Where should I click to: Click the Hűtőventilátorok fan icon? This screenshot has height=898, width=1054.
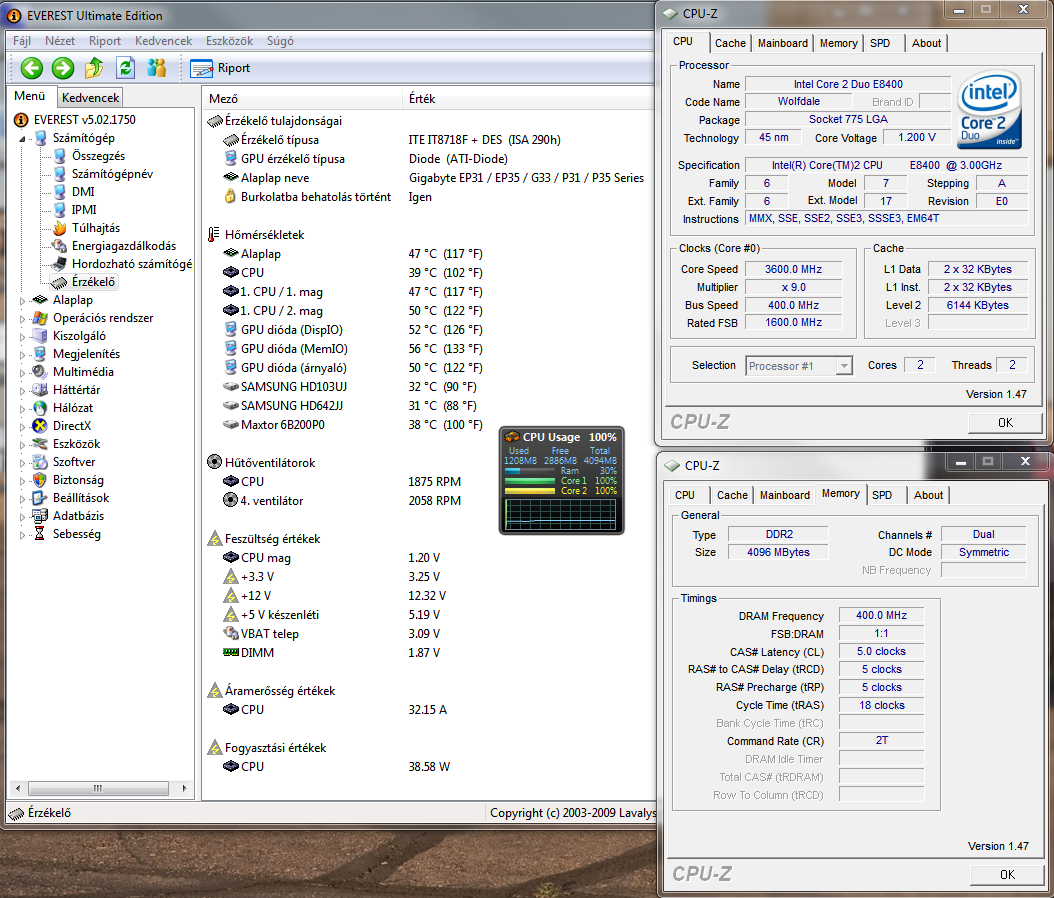click(x=214, y=462)
